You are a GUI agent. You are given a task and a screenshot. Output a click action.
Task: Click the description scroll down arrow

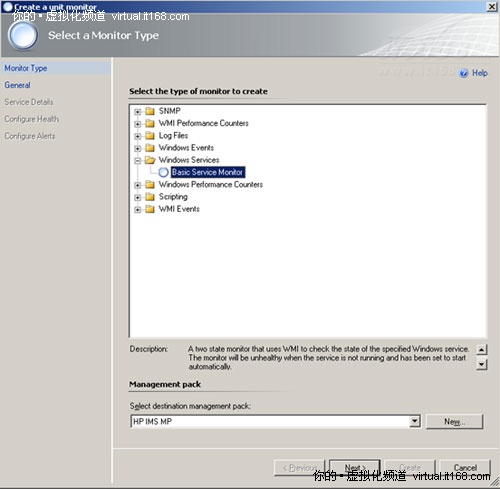coord(482,364)
